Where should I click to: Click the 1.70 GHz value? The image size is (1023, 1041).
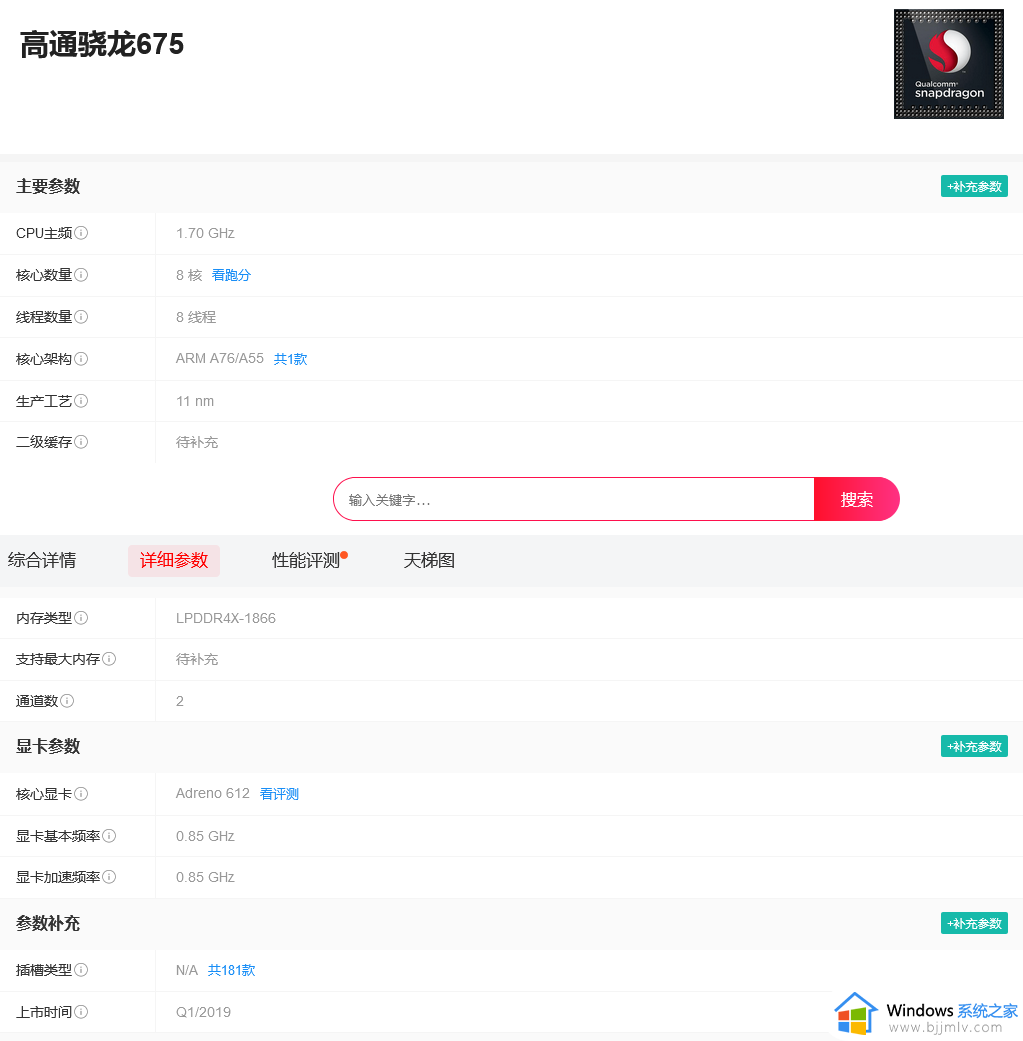click(205, 233)
